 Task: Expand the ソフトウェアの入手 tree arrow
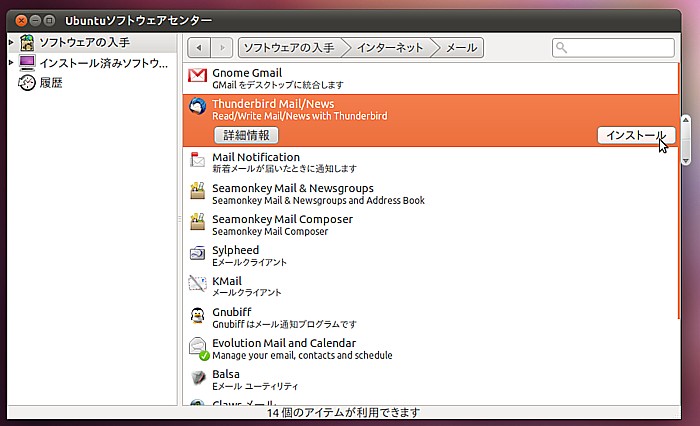coord(11,42)
